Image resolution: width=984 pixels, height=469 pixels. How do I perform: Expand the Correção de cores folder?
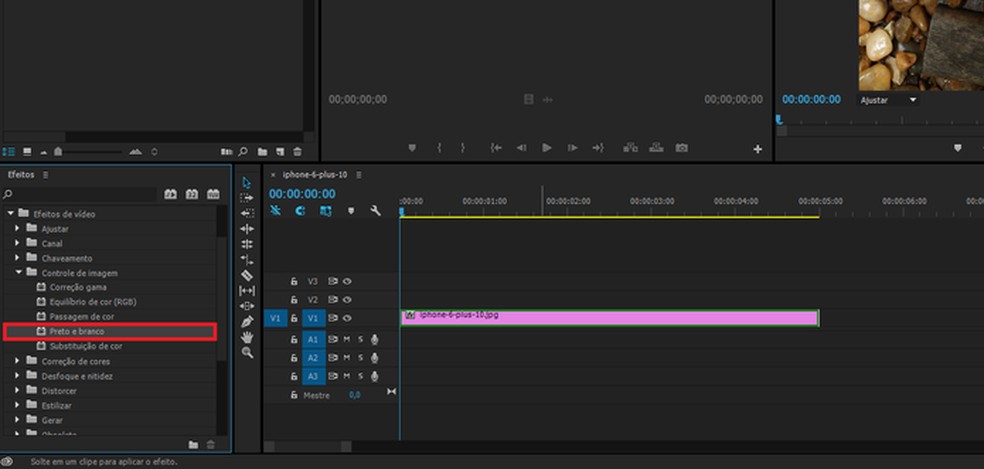[17, 361]
